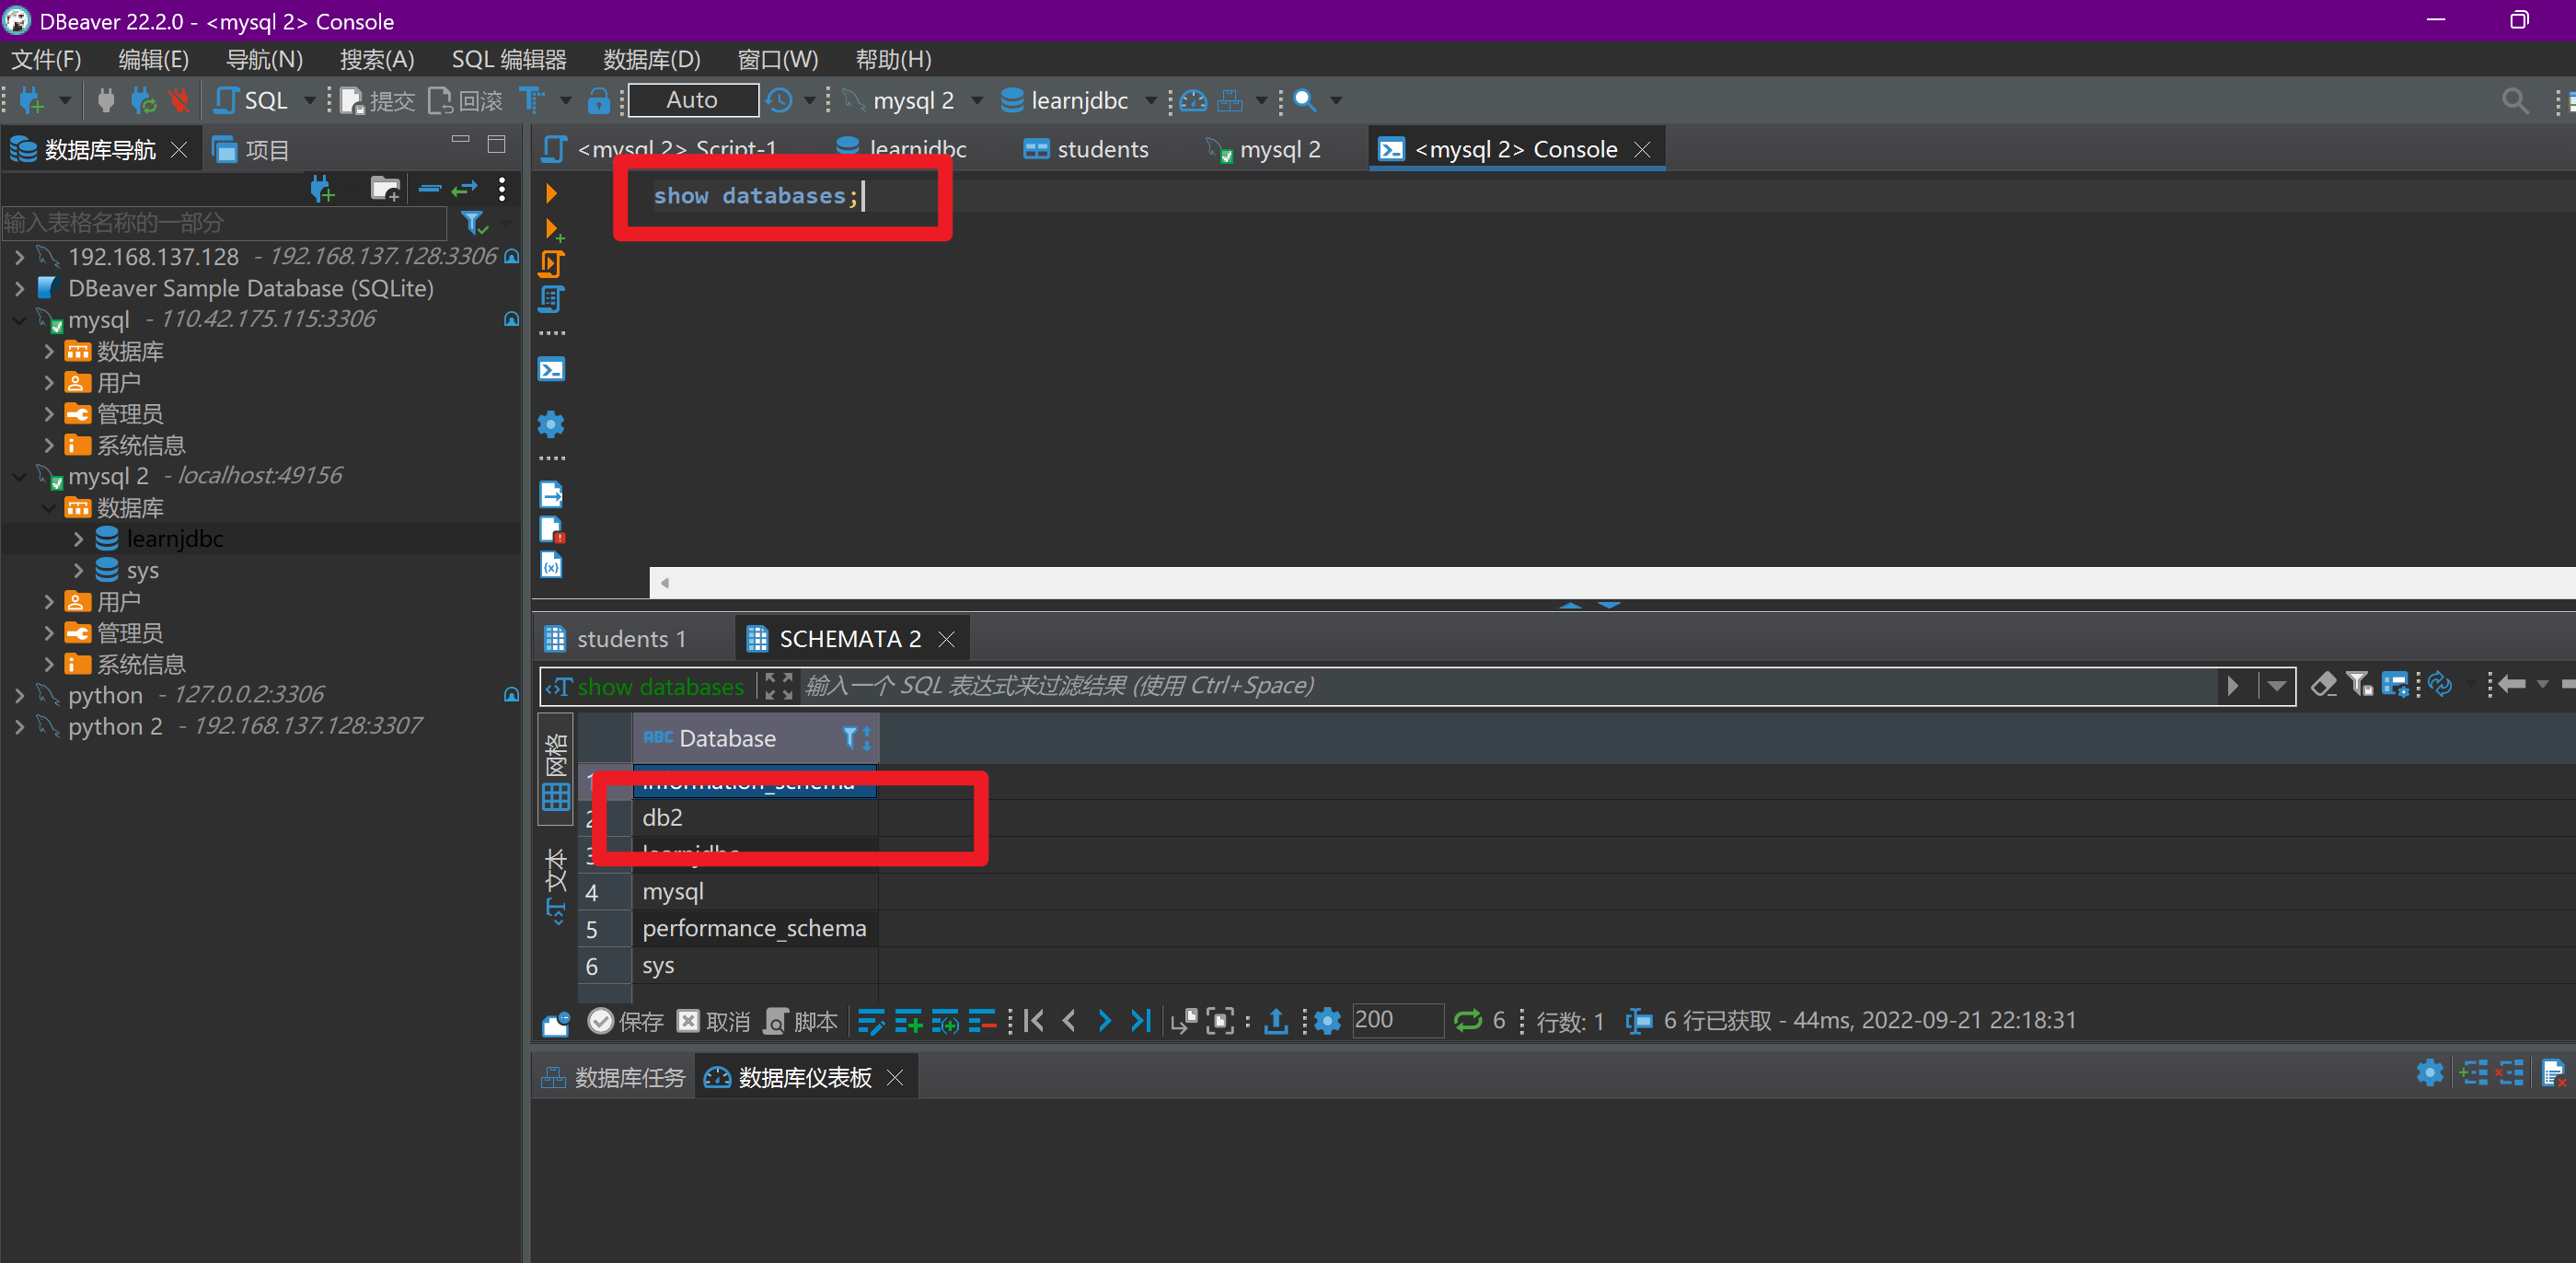Click the navigator filter funnel icon
This screenshot has height=1263, width=2576.
click(474, 222)
